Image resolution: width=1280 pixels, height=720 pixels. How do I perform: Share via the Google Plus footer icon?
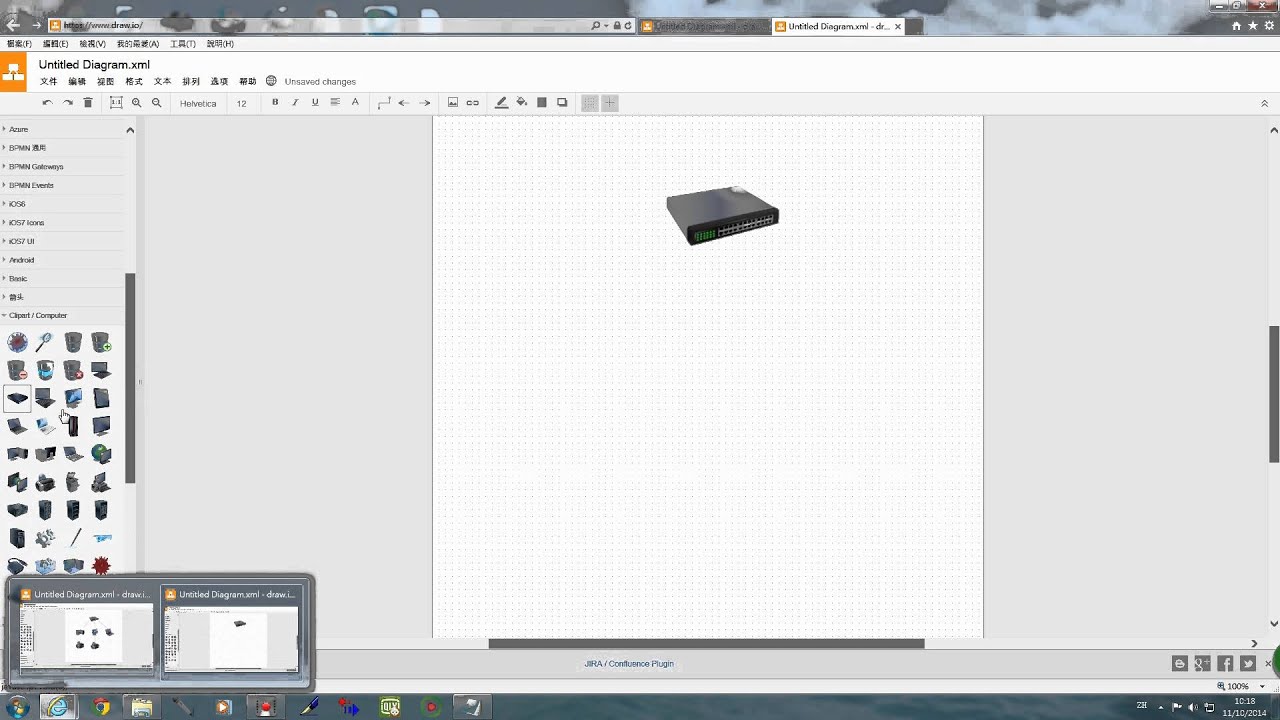[x=1202, y=663]
